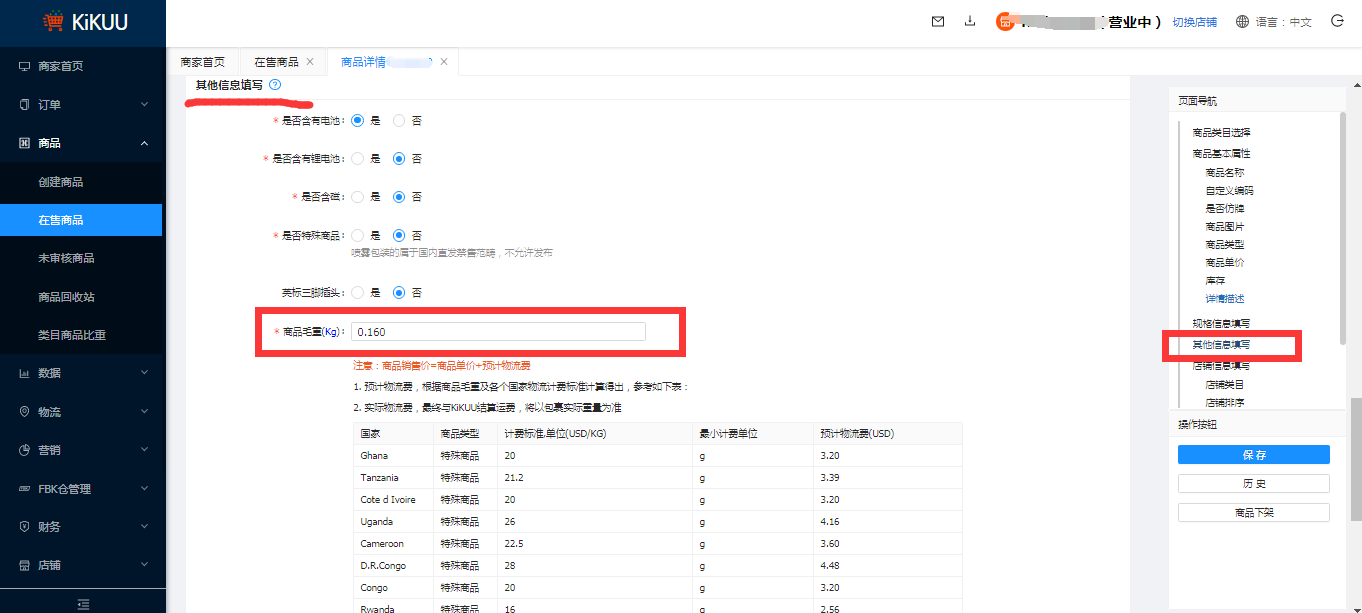This screenshot has width=1362, height=613.
Task: Close the 在售商品 tab
Action: [310, 62]
